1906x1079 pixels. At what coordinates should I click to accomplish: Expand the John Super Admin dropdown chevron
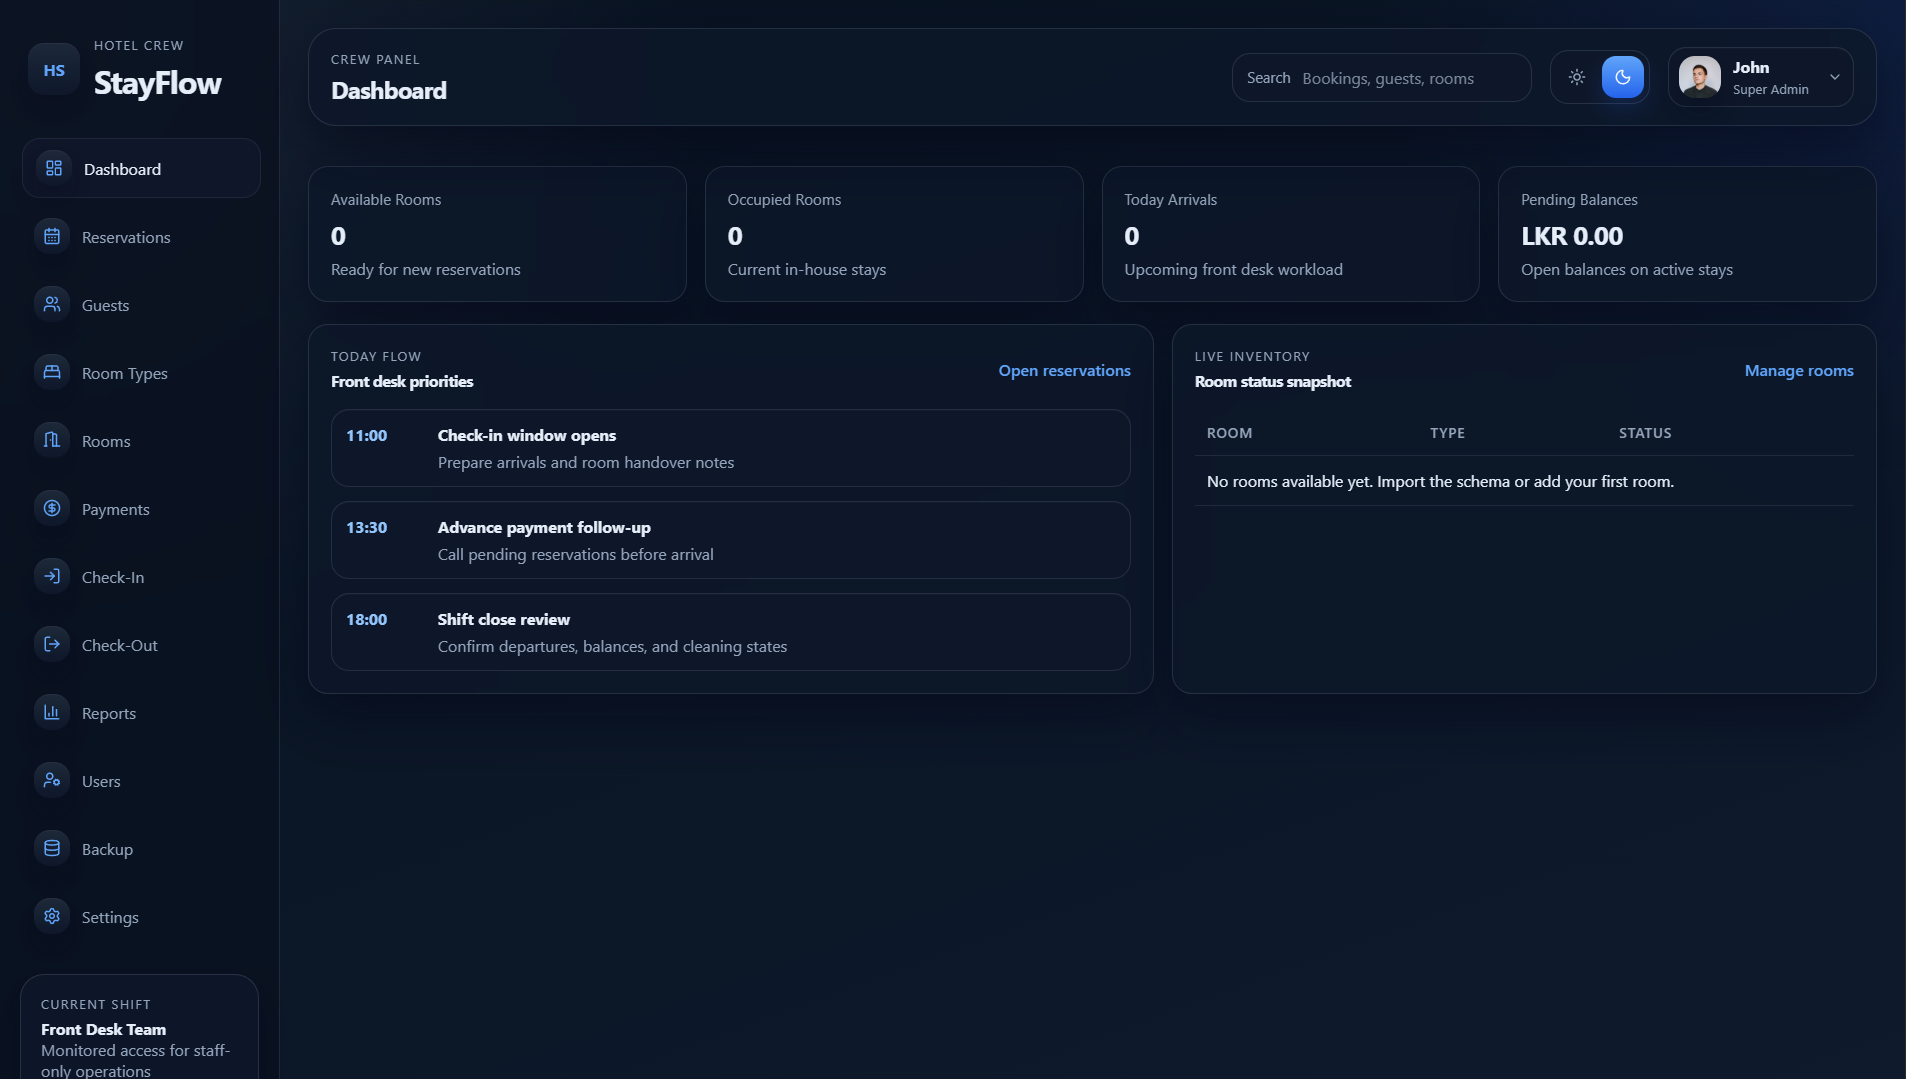click(1835, 77)
